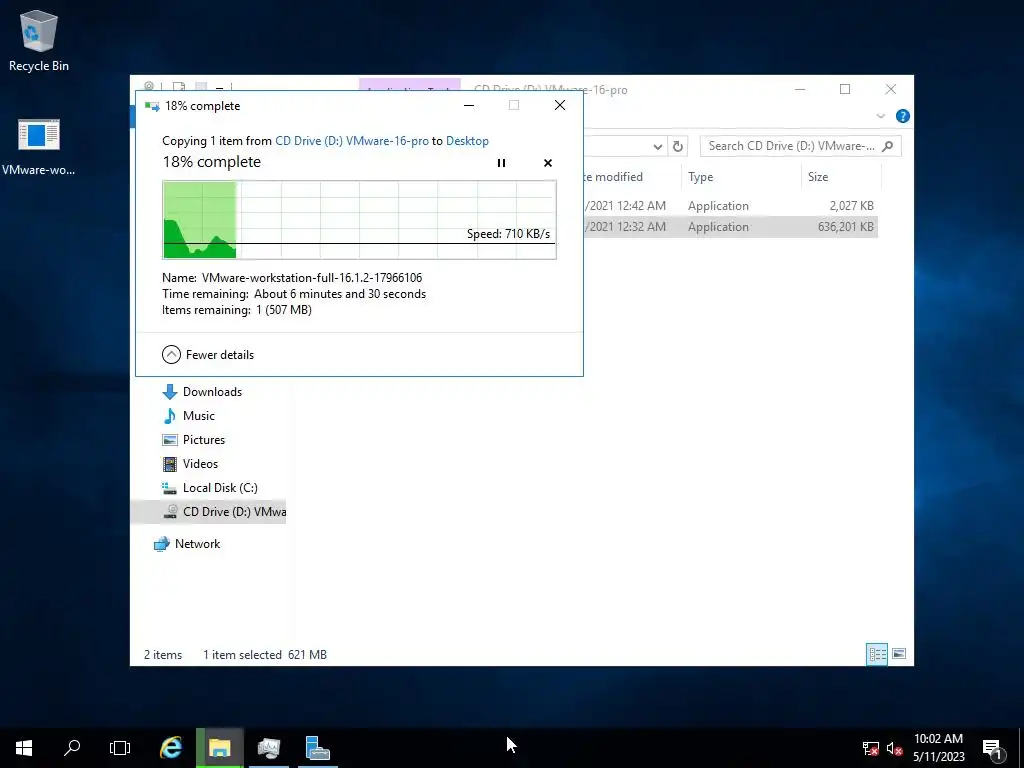1024x768 pixels.
Task: Click the 12:32 AM date modified cell
Action: coord(626,227)
